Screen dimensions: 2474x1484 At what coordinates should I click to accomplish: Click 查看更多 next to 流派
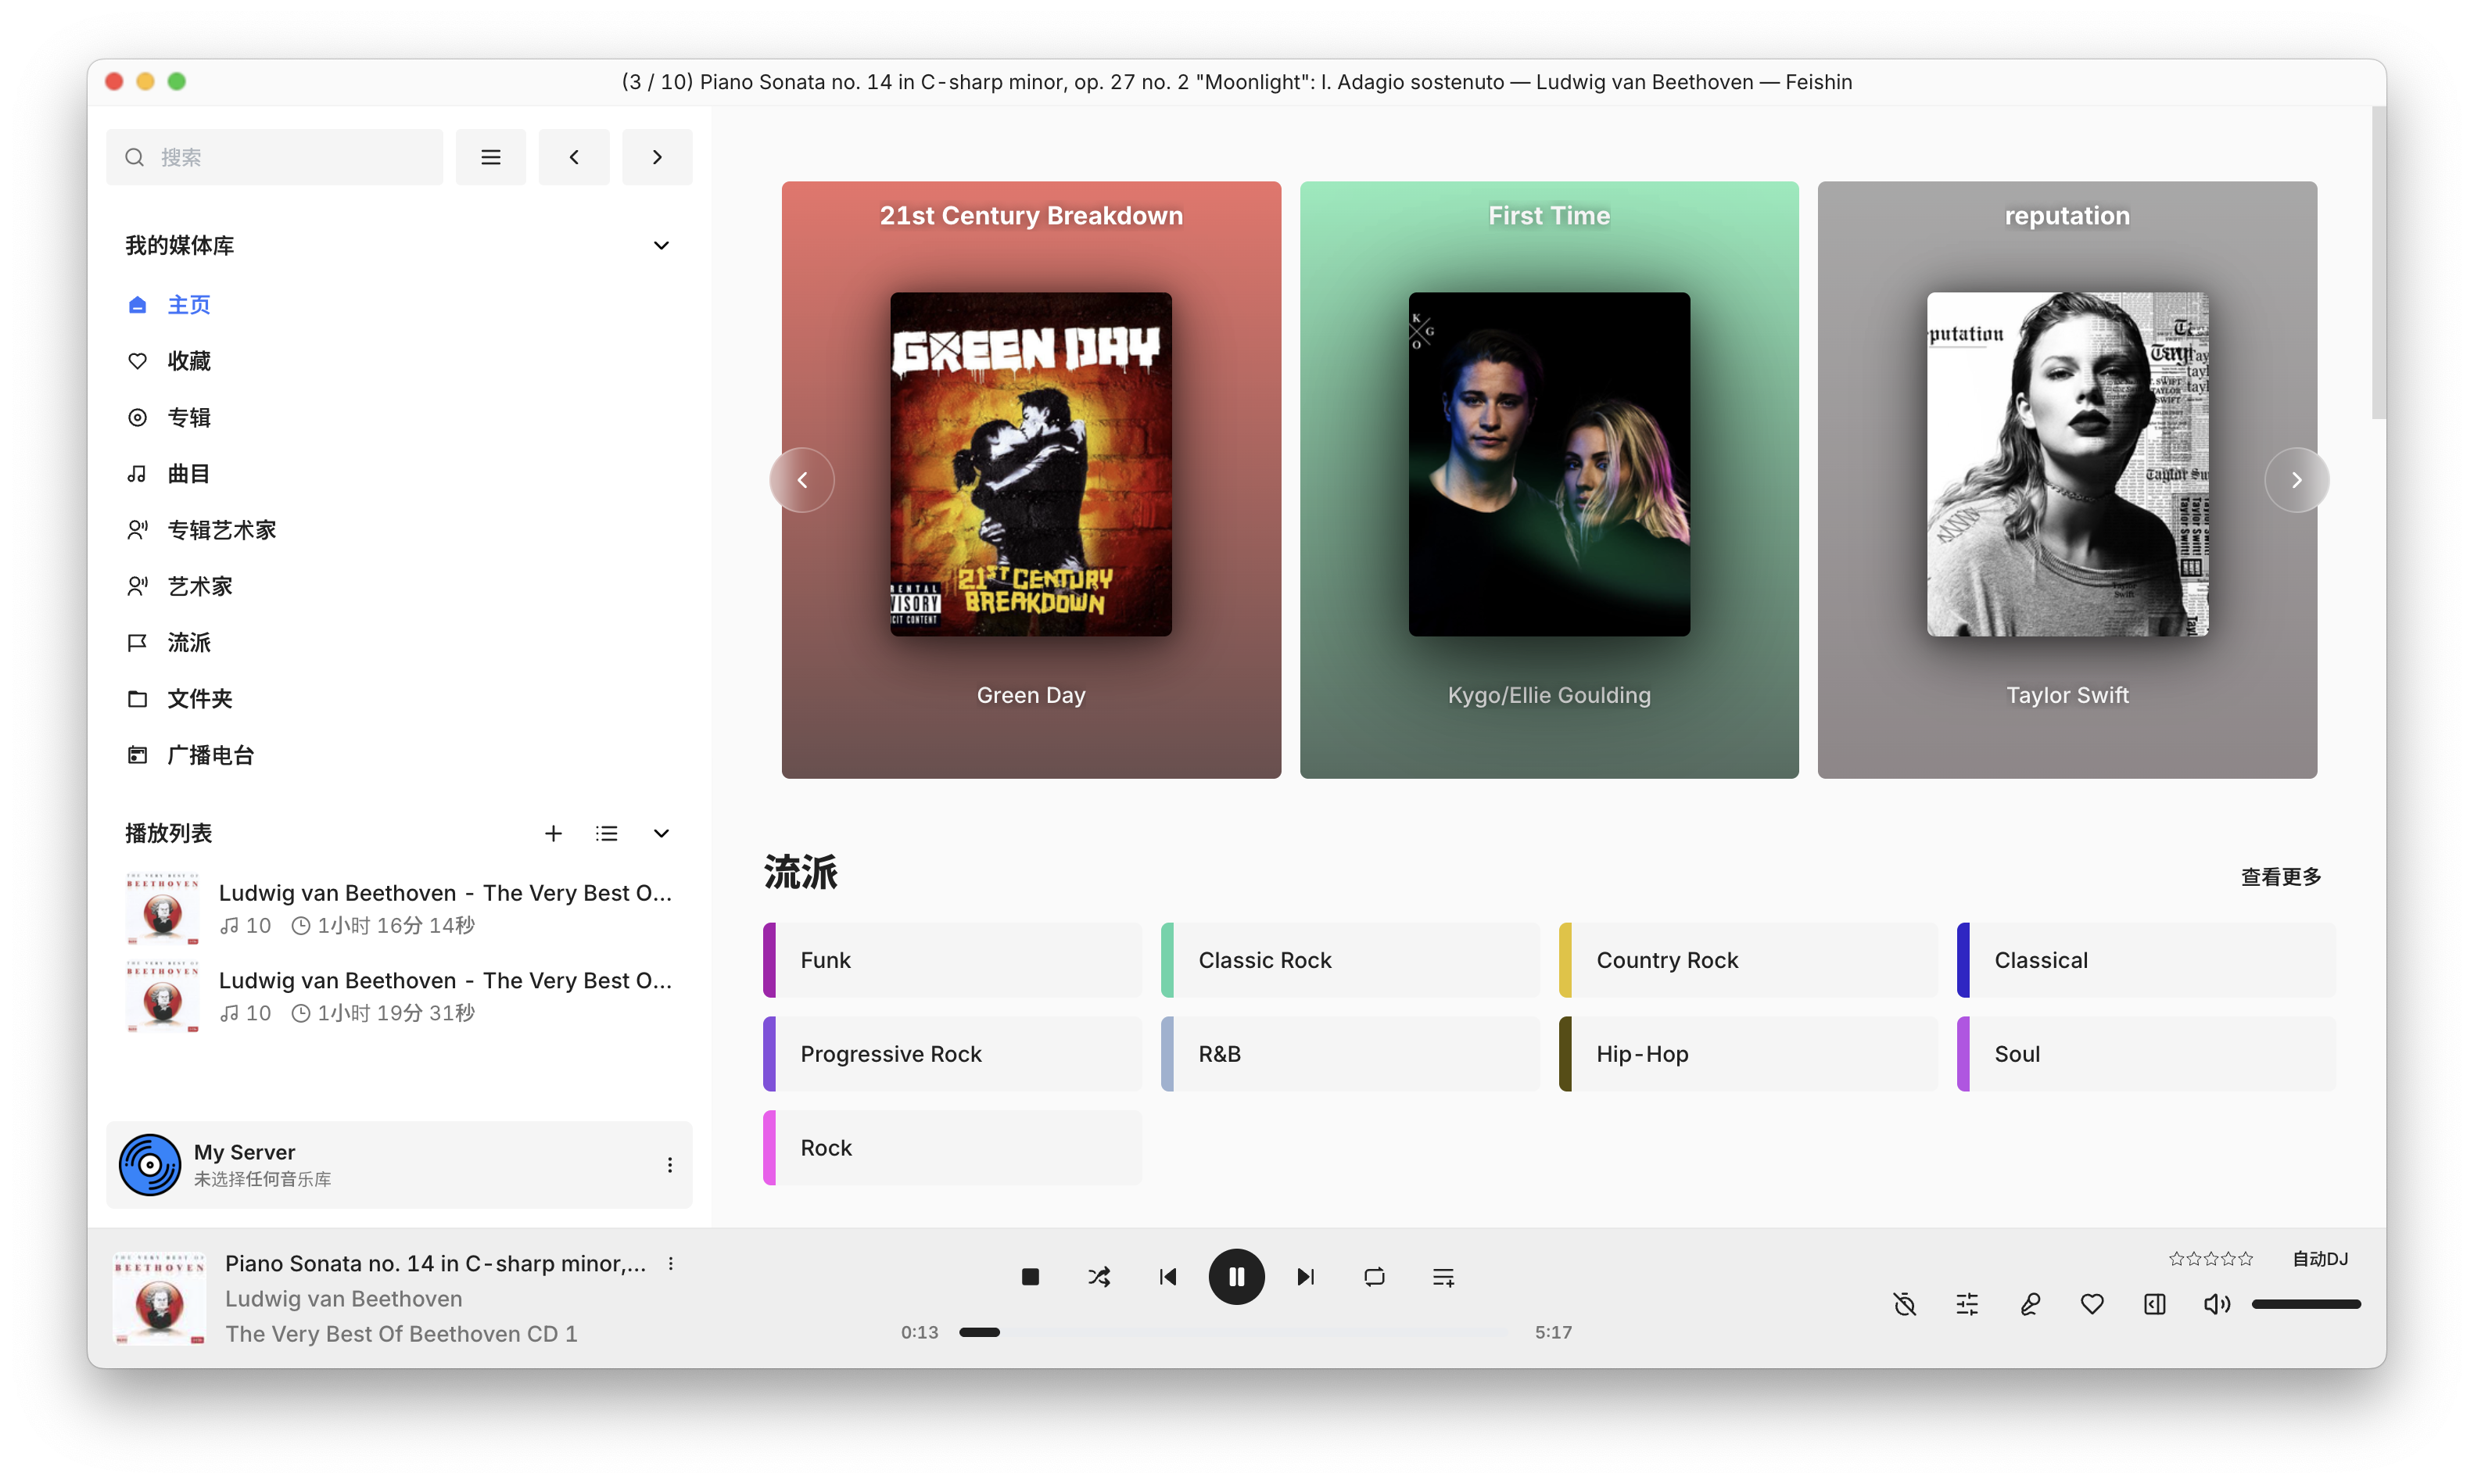pyautogui.click(x=2280, y=877)
